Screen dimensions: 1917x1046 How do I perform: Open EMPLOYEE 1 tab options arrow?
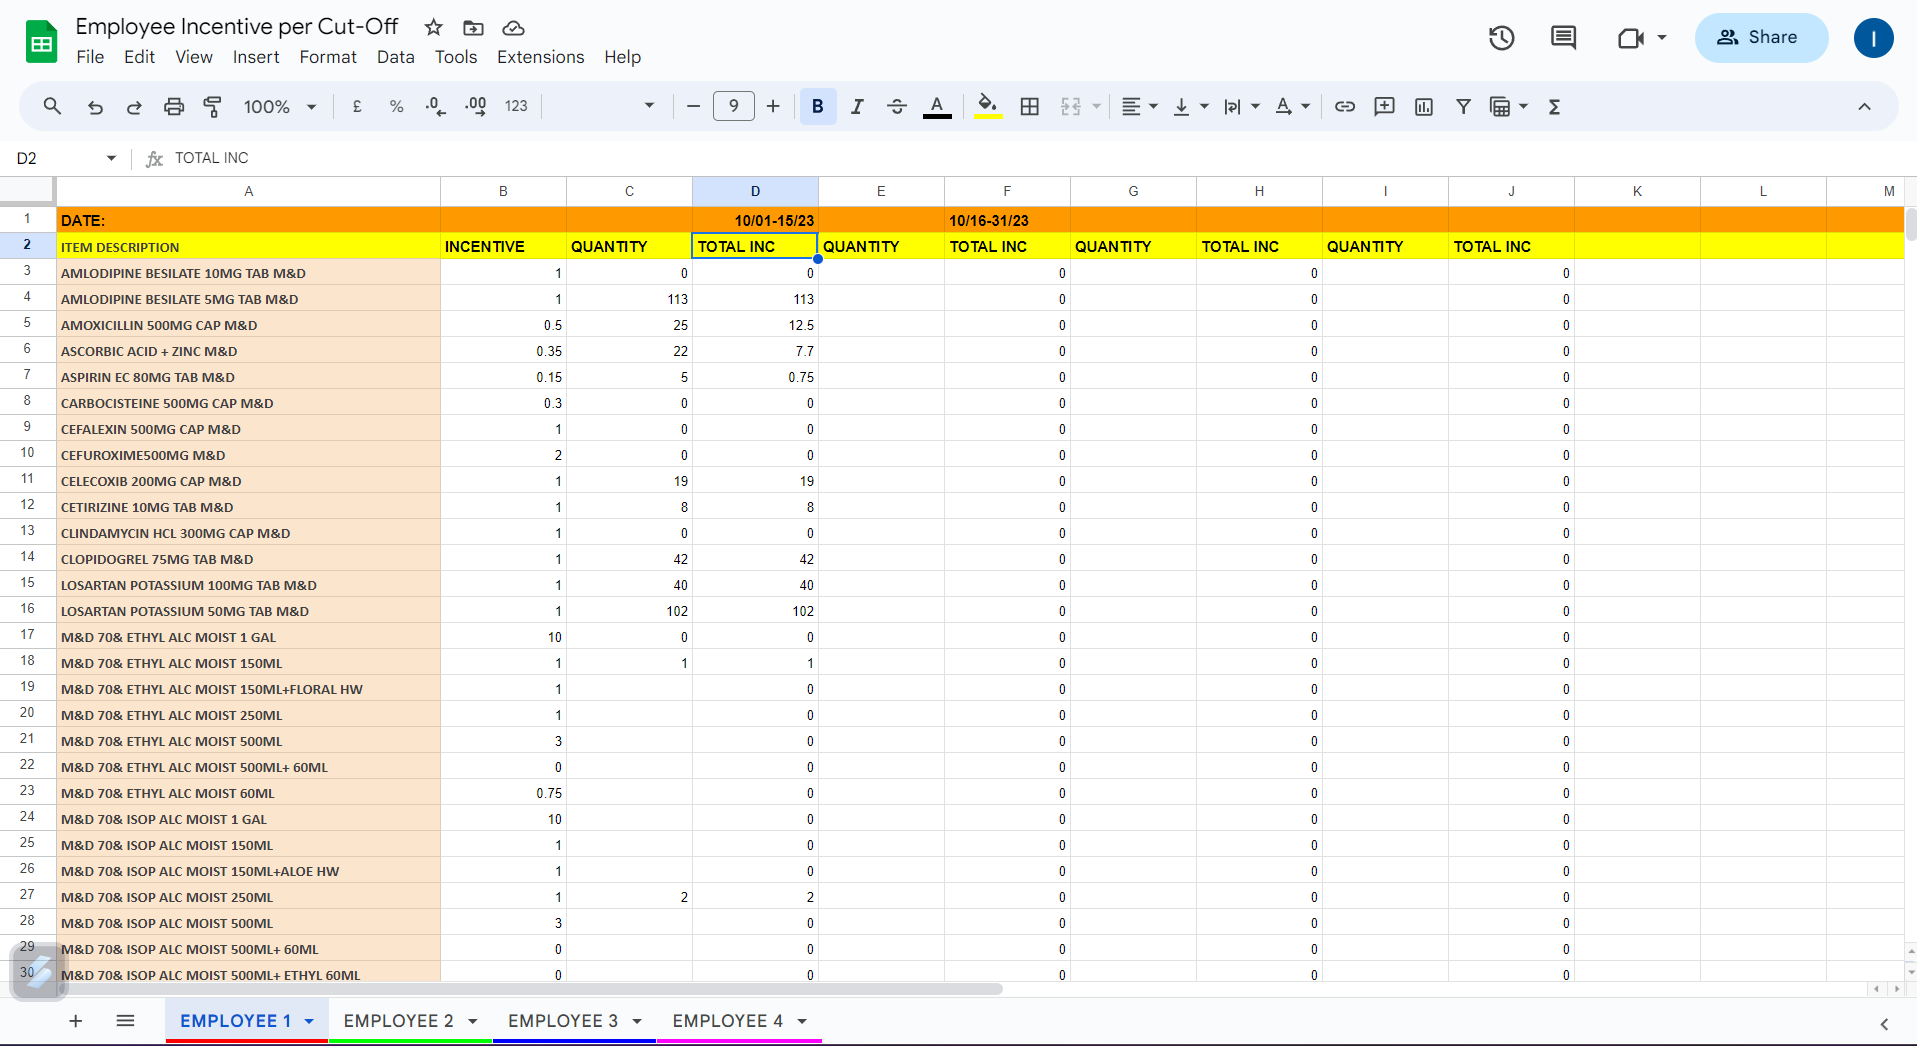309,1021
